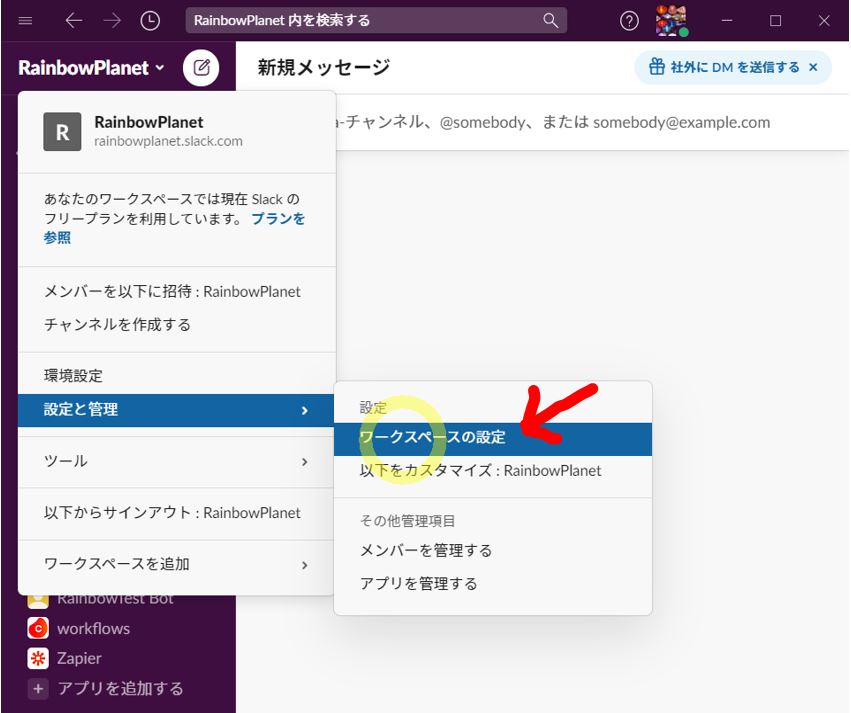Image resolution: width=851 pixels, height=713 pixels.
Task: Click the gift icon in DM banner
Action: click(x=657, y=67)
